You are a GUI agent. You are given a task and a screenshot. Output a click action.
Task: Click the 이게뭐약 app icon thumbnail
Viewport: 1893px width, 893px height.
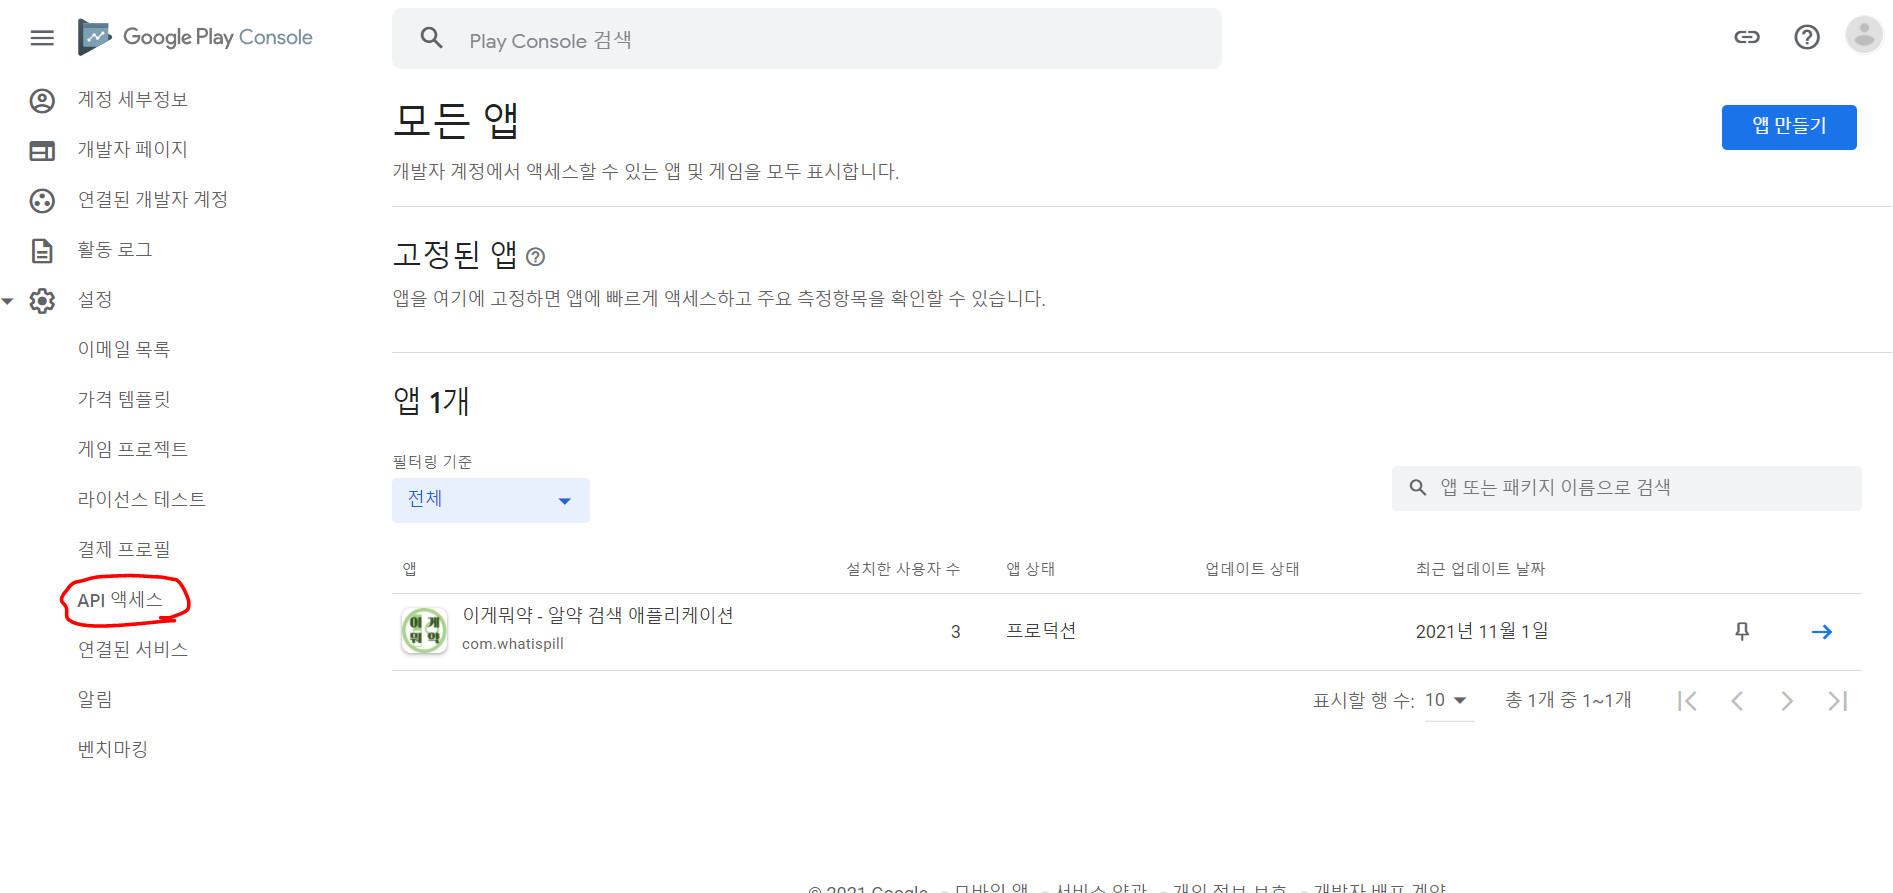[x=425, y=631]
